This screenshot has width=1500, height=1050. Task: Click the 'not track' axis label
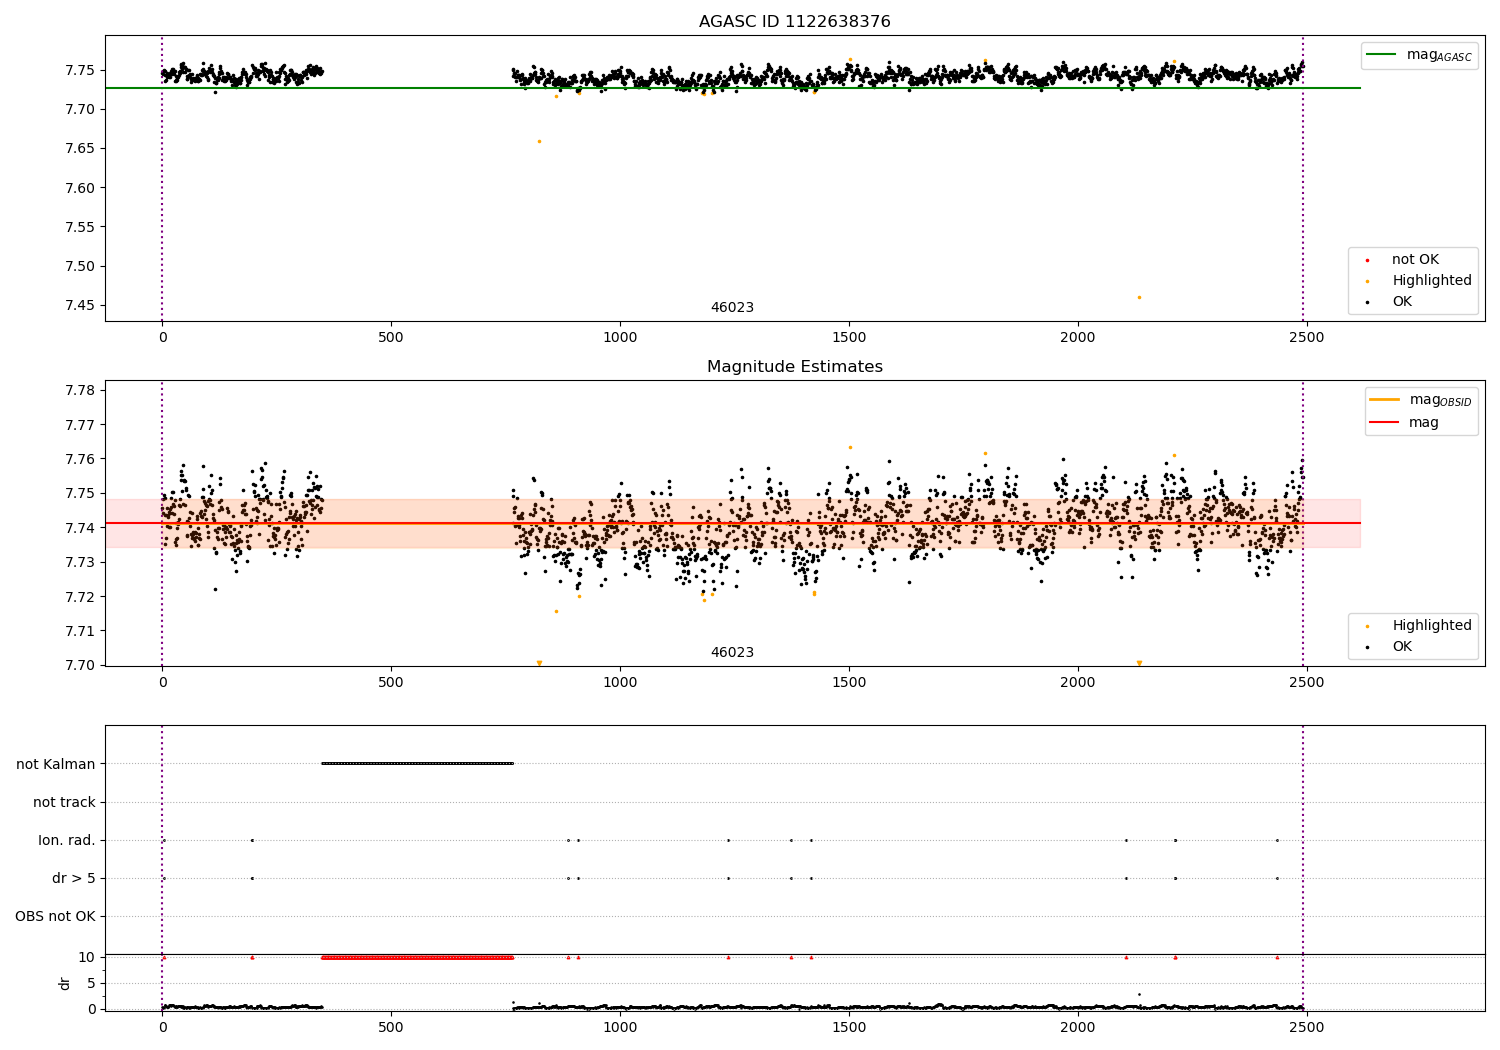[x=64, y=802]
